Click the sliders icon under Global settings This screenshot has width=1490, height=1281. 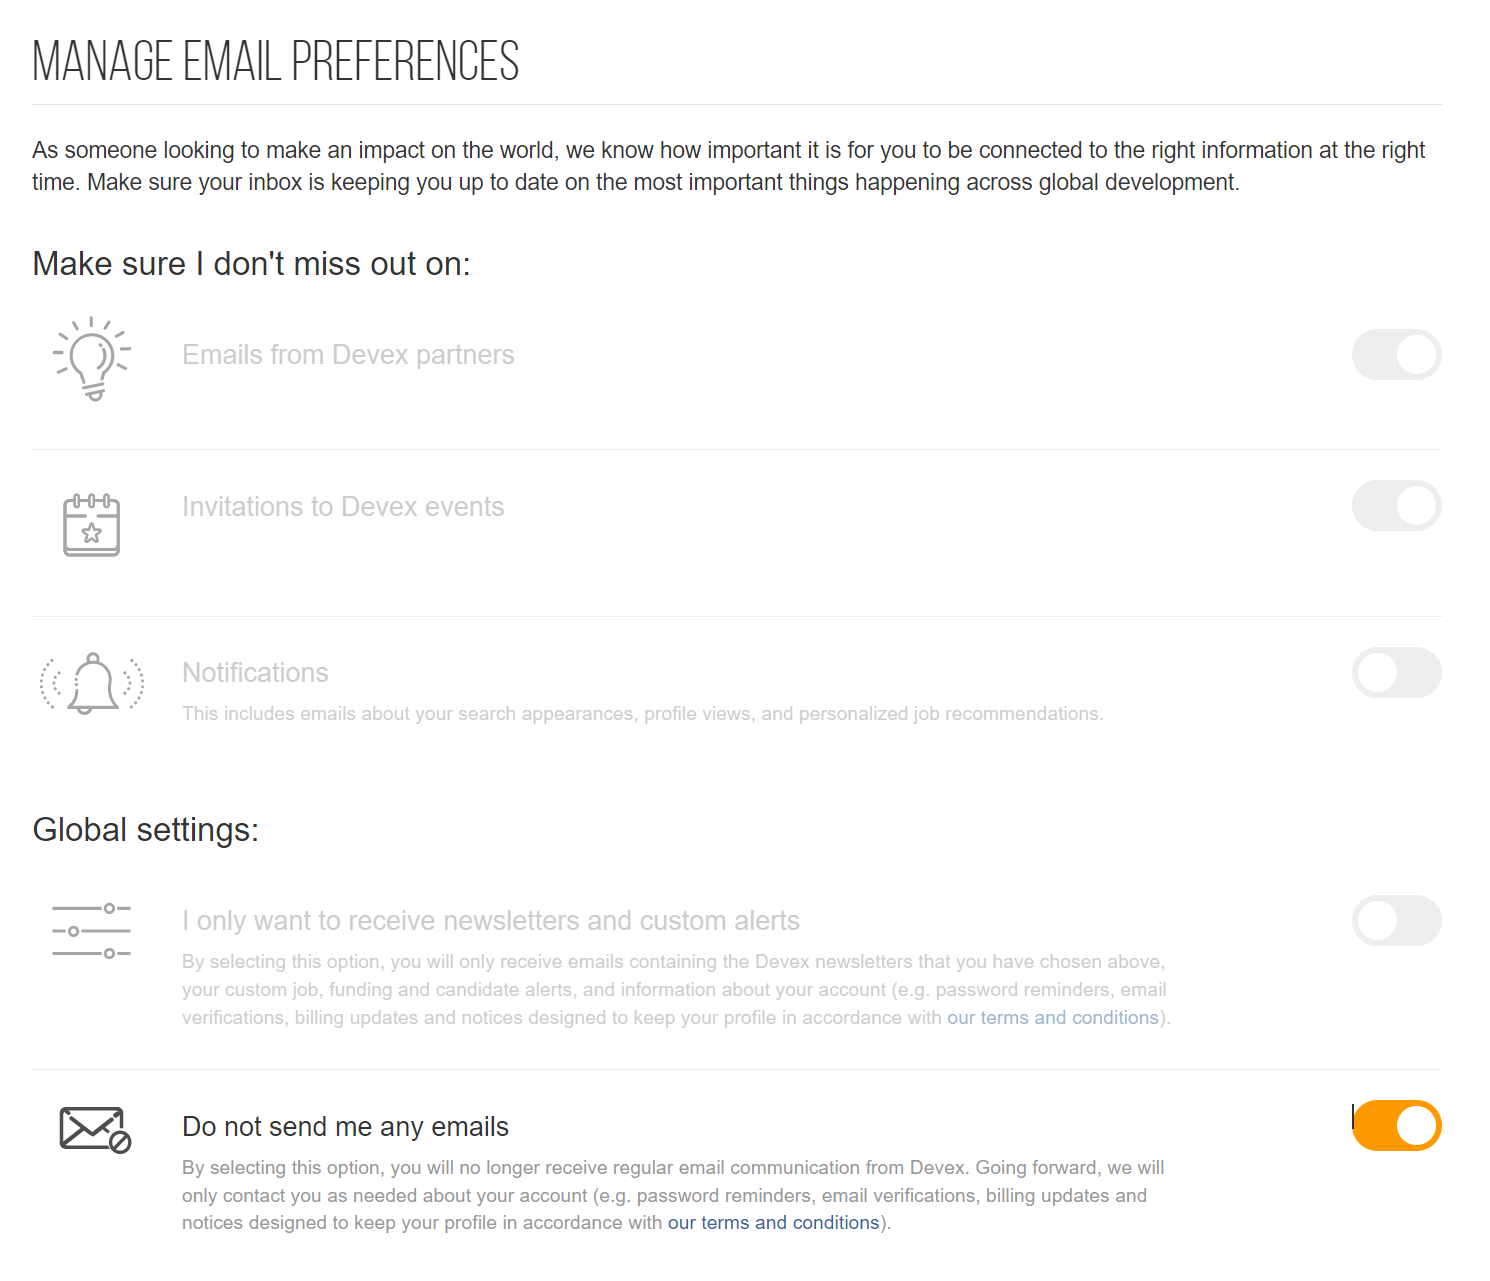(x=92, y=931)
